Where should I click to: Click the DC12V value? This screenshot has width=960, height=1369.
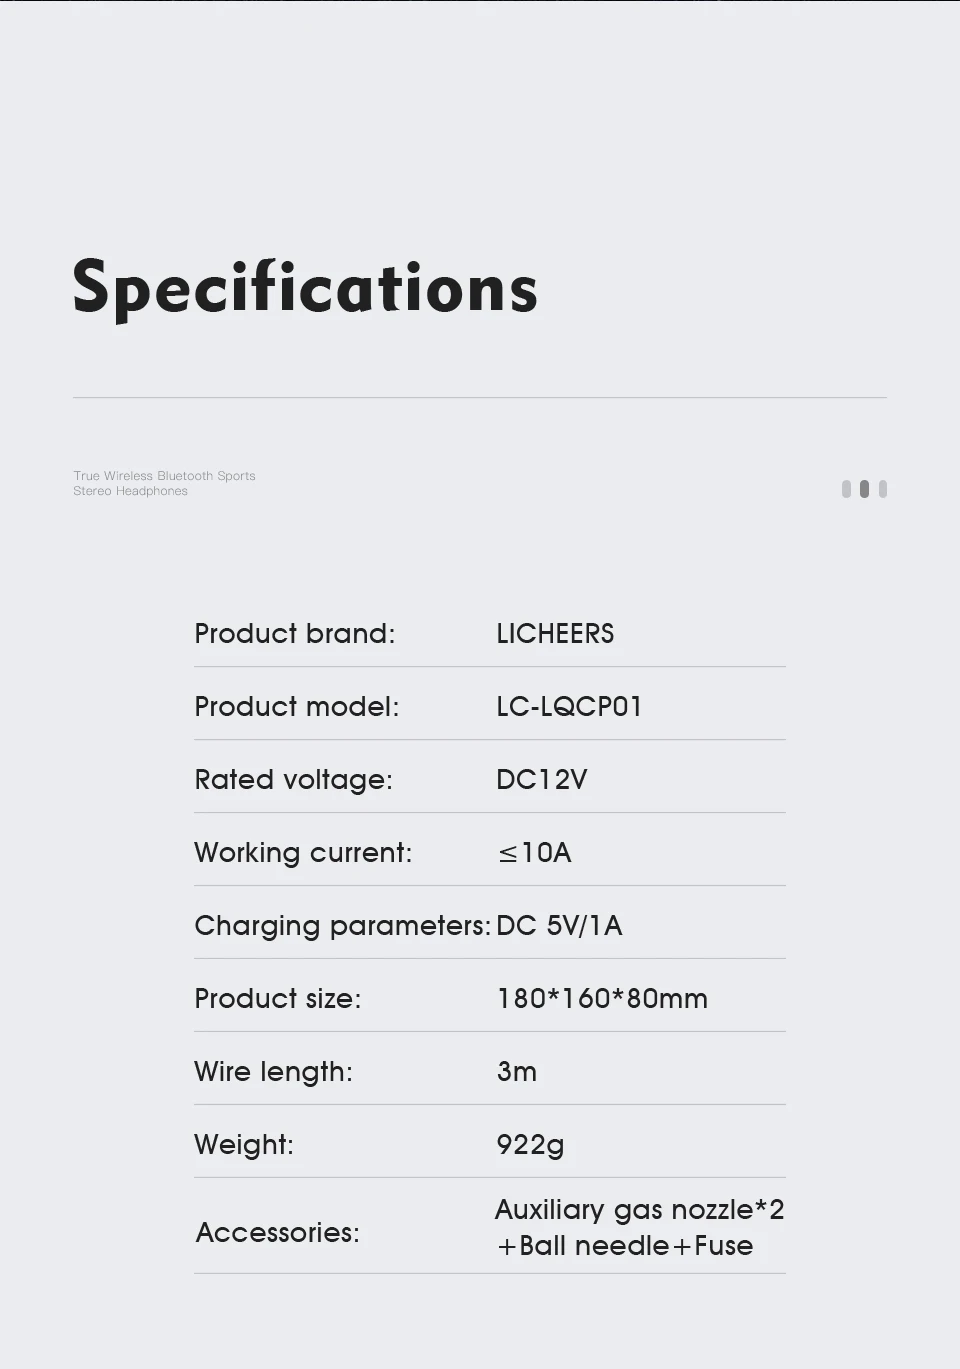541,779
